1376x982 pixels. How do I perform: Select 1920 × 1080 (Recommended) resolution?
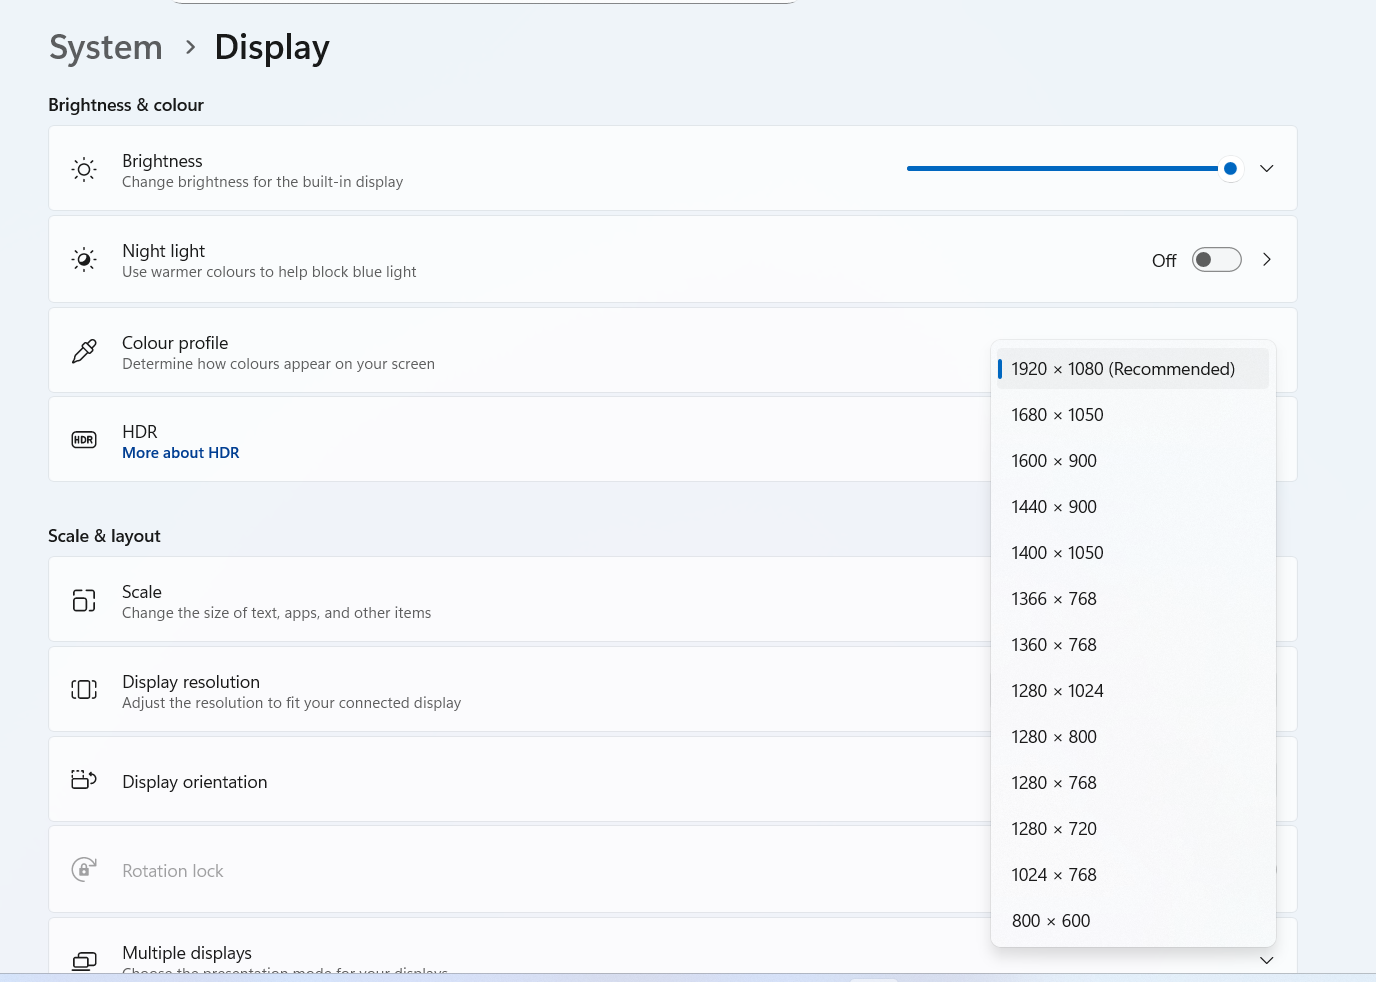click(x=1122, y=369)
